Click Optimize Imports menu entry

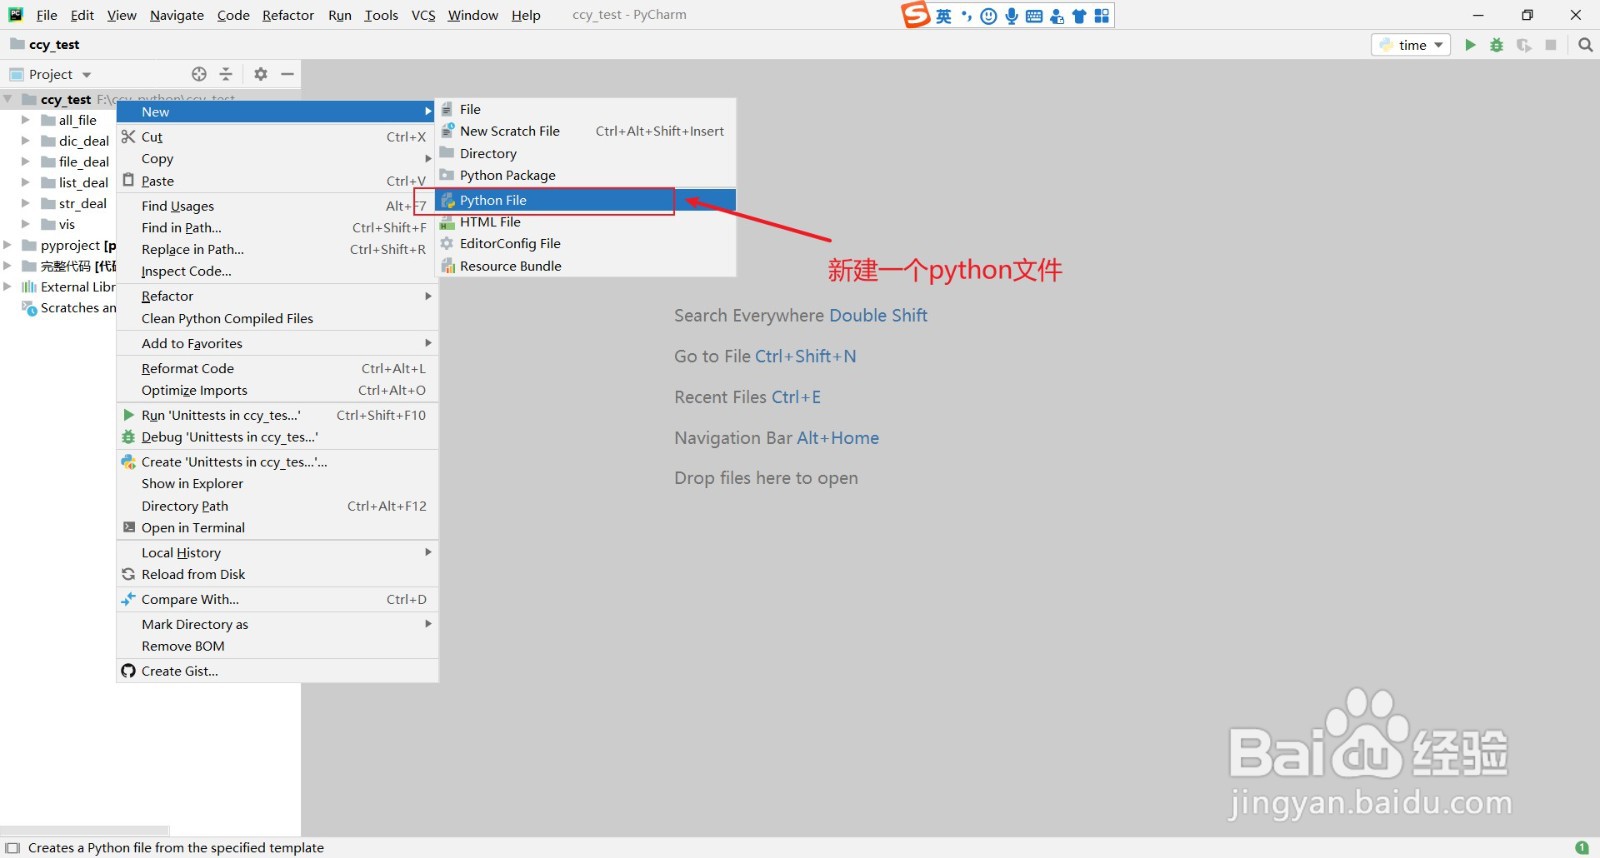tap(277, 390)
